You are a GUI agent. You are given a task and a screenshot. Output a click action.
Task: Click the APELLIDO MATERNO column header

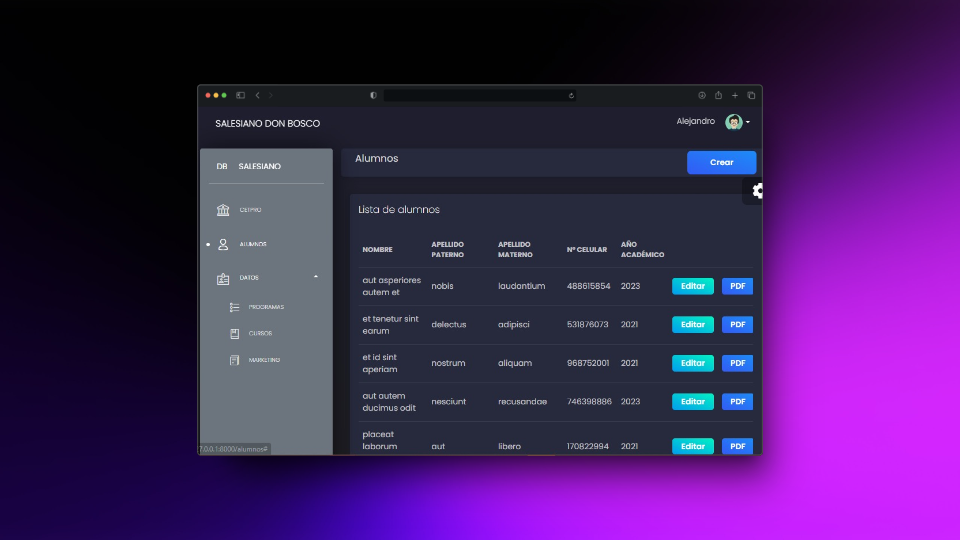click(x=515, y=250)
